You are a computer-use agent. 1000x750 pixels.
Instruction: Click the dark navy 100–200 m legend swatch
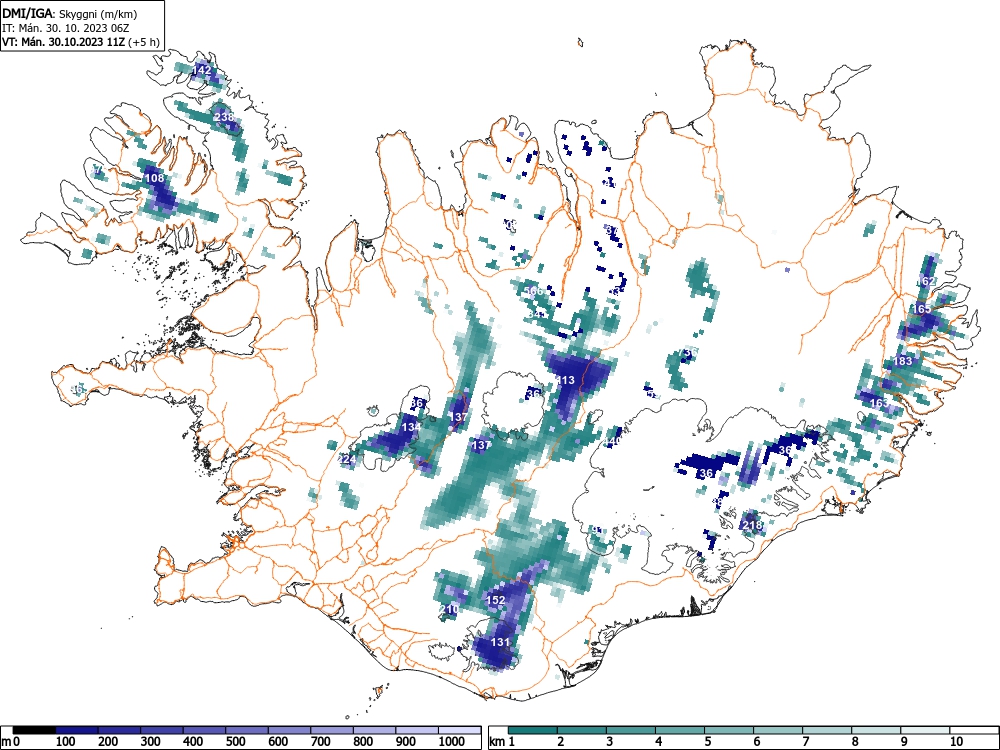[77, 730]
